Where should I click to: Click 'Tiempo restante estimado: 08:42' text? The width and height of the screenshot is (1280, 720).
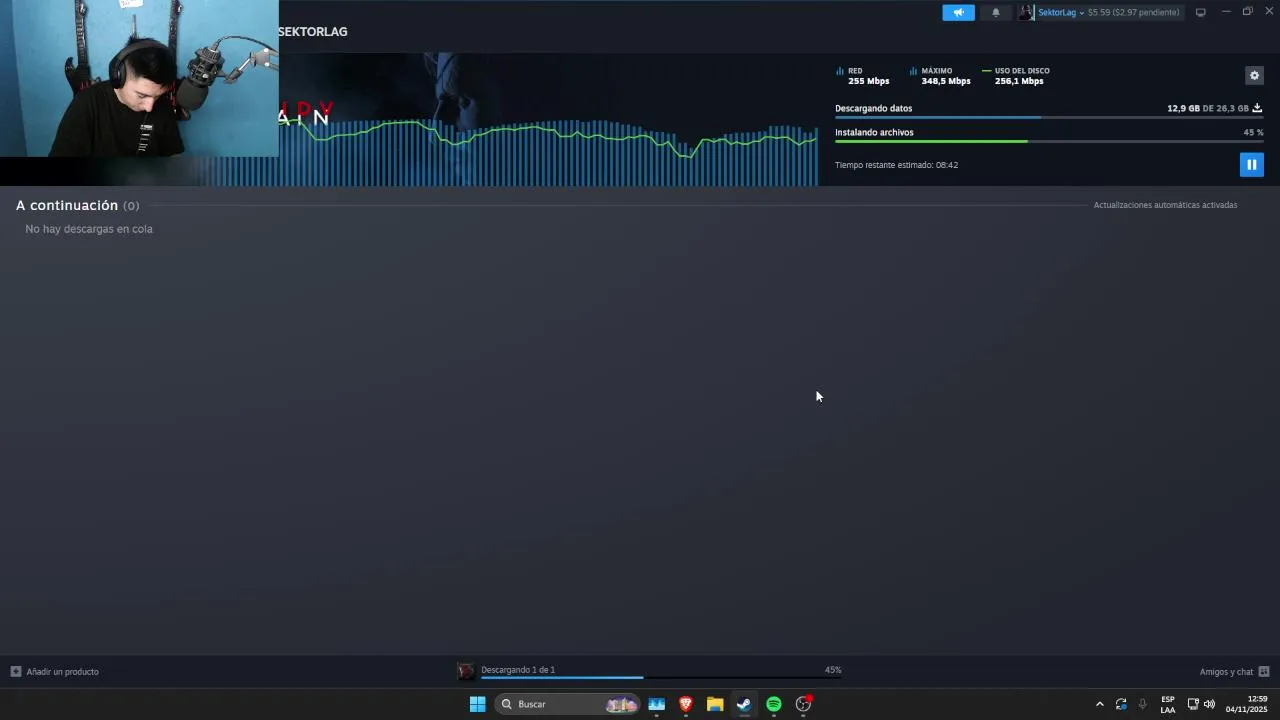896,165
